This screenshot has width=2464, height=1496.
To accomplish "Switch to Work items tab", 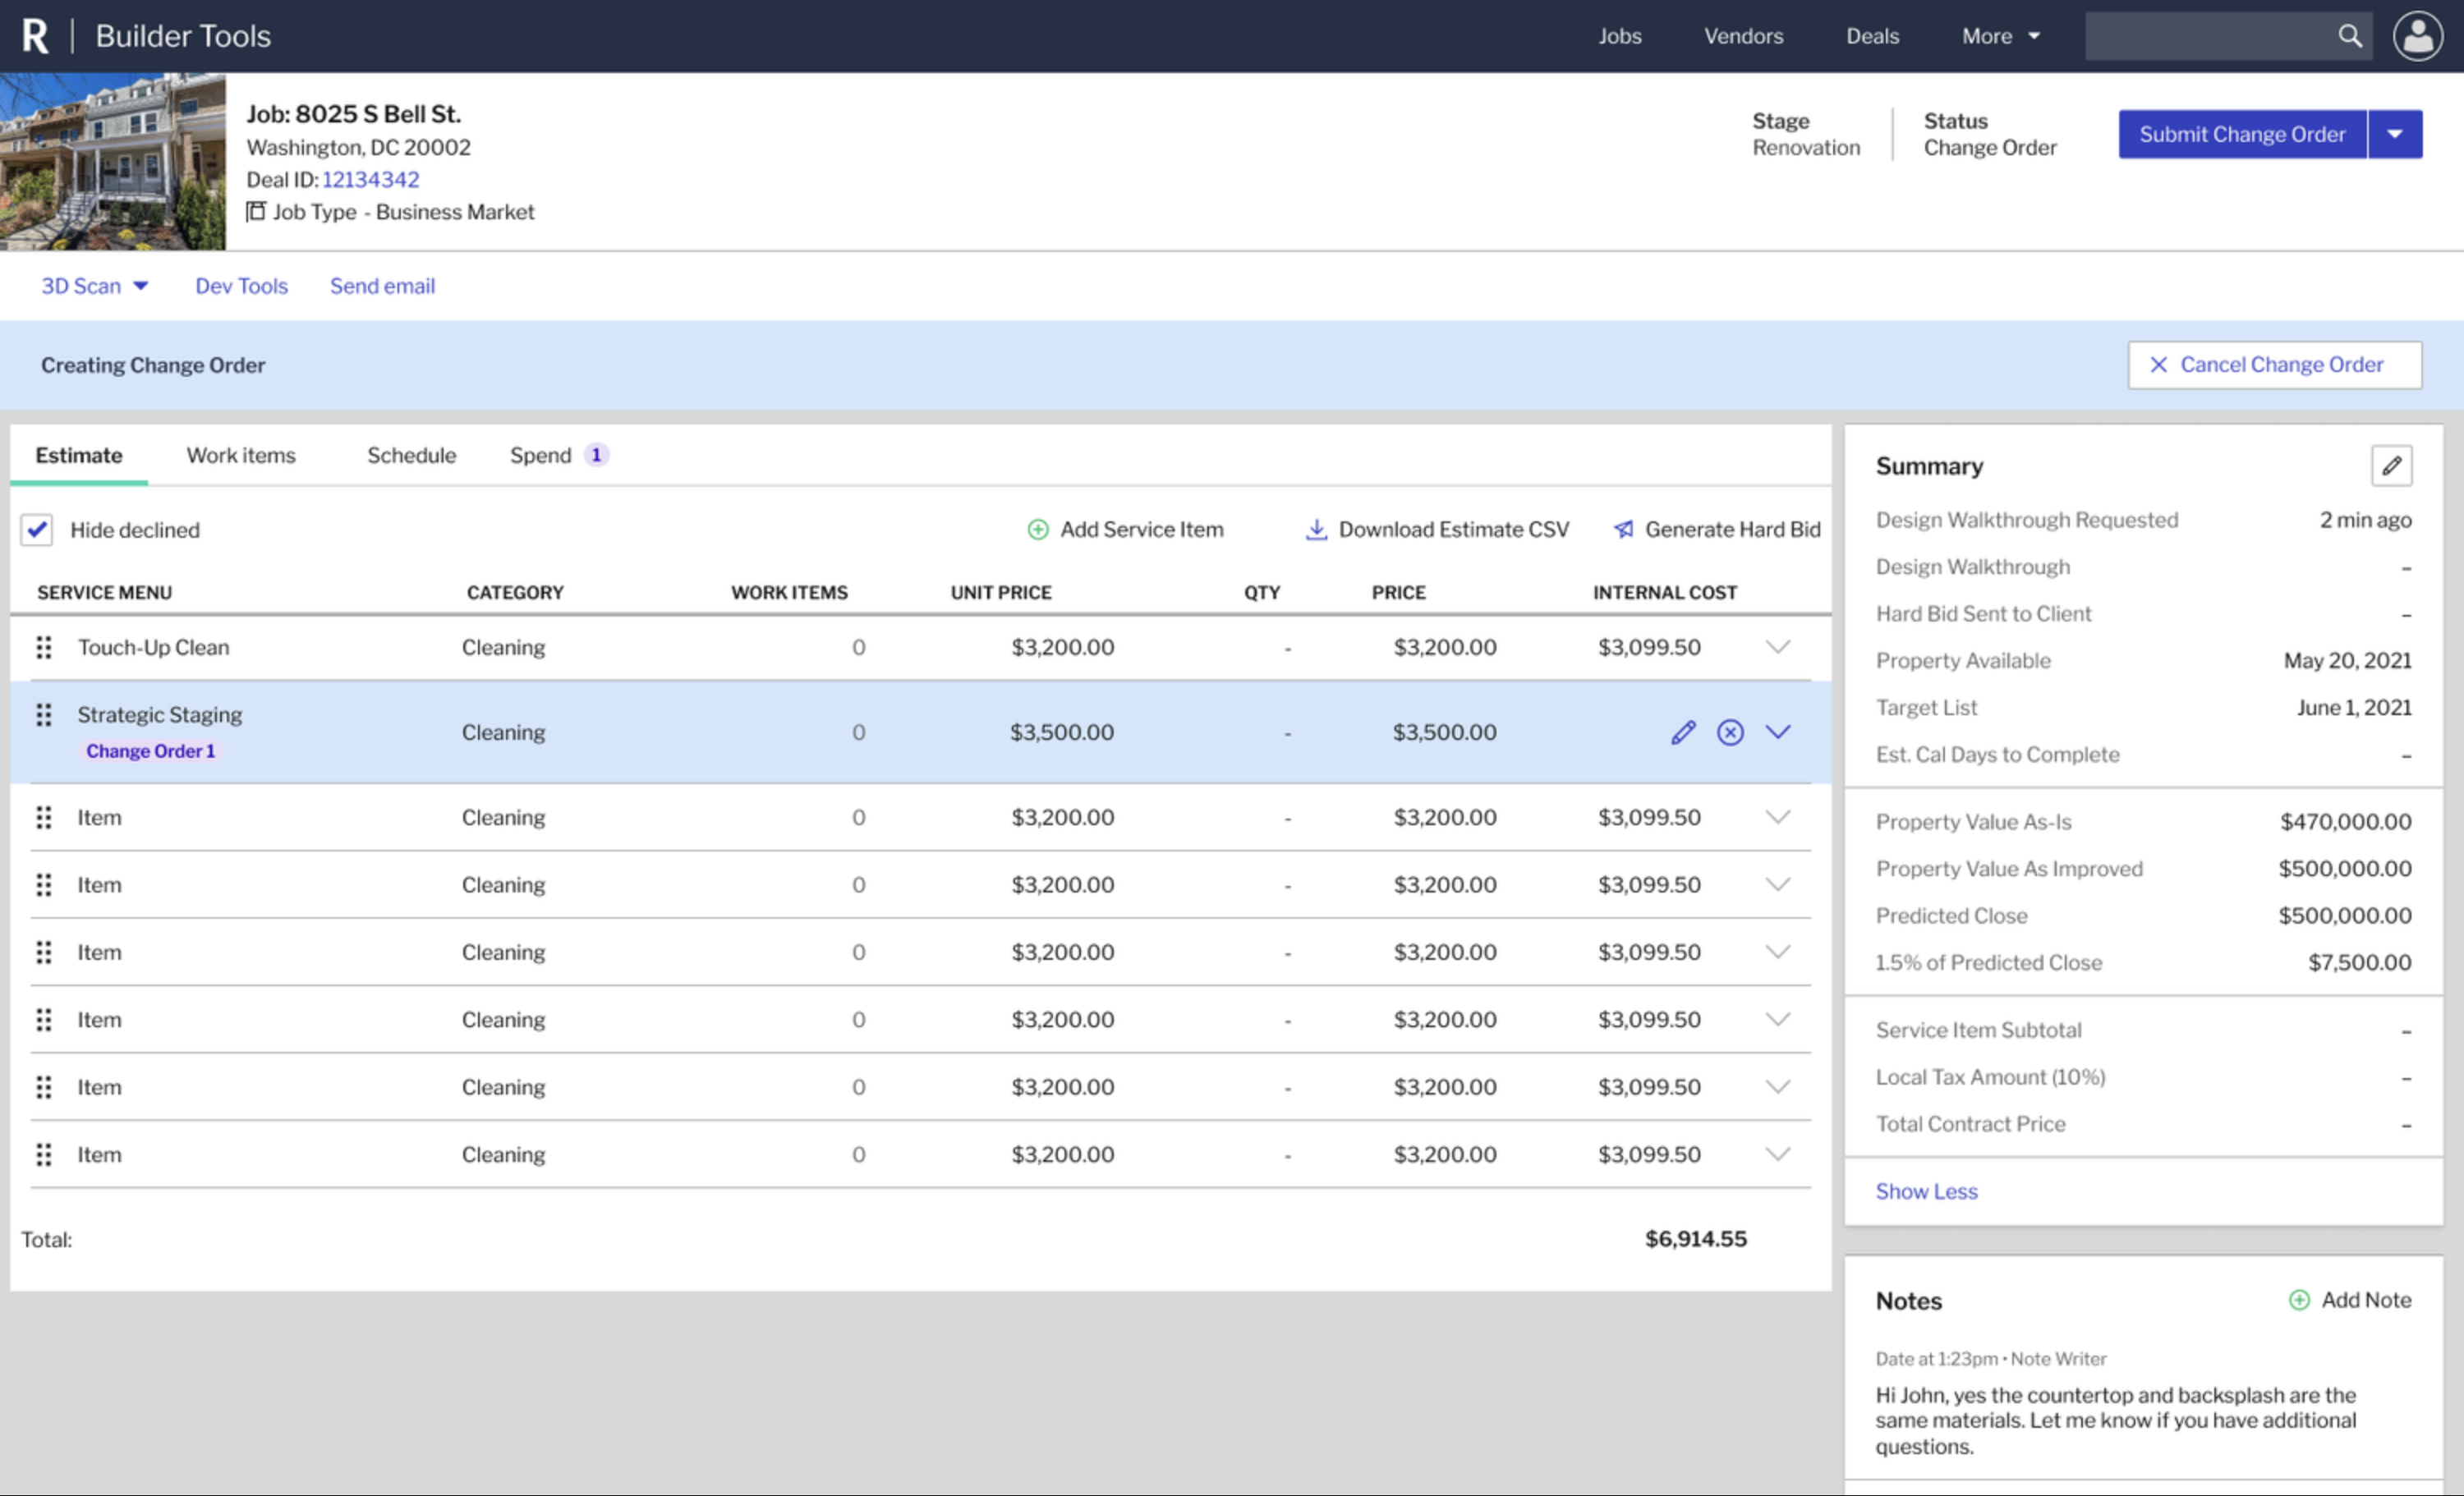I will click(241, 455).
